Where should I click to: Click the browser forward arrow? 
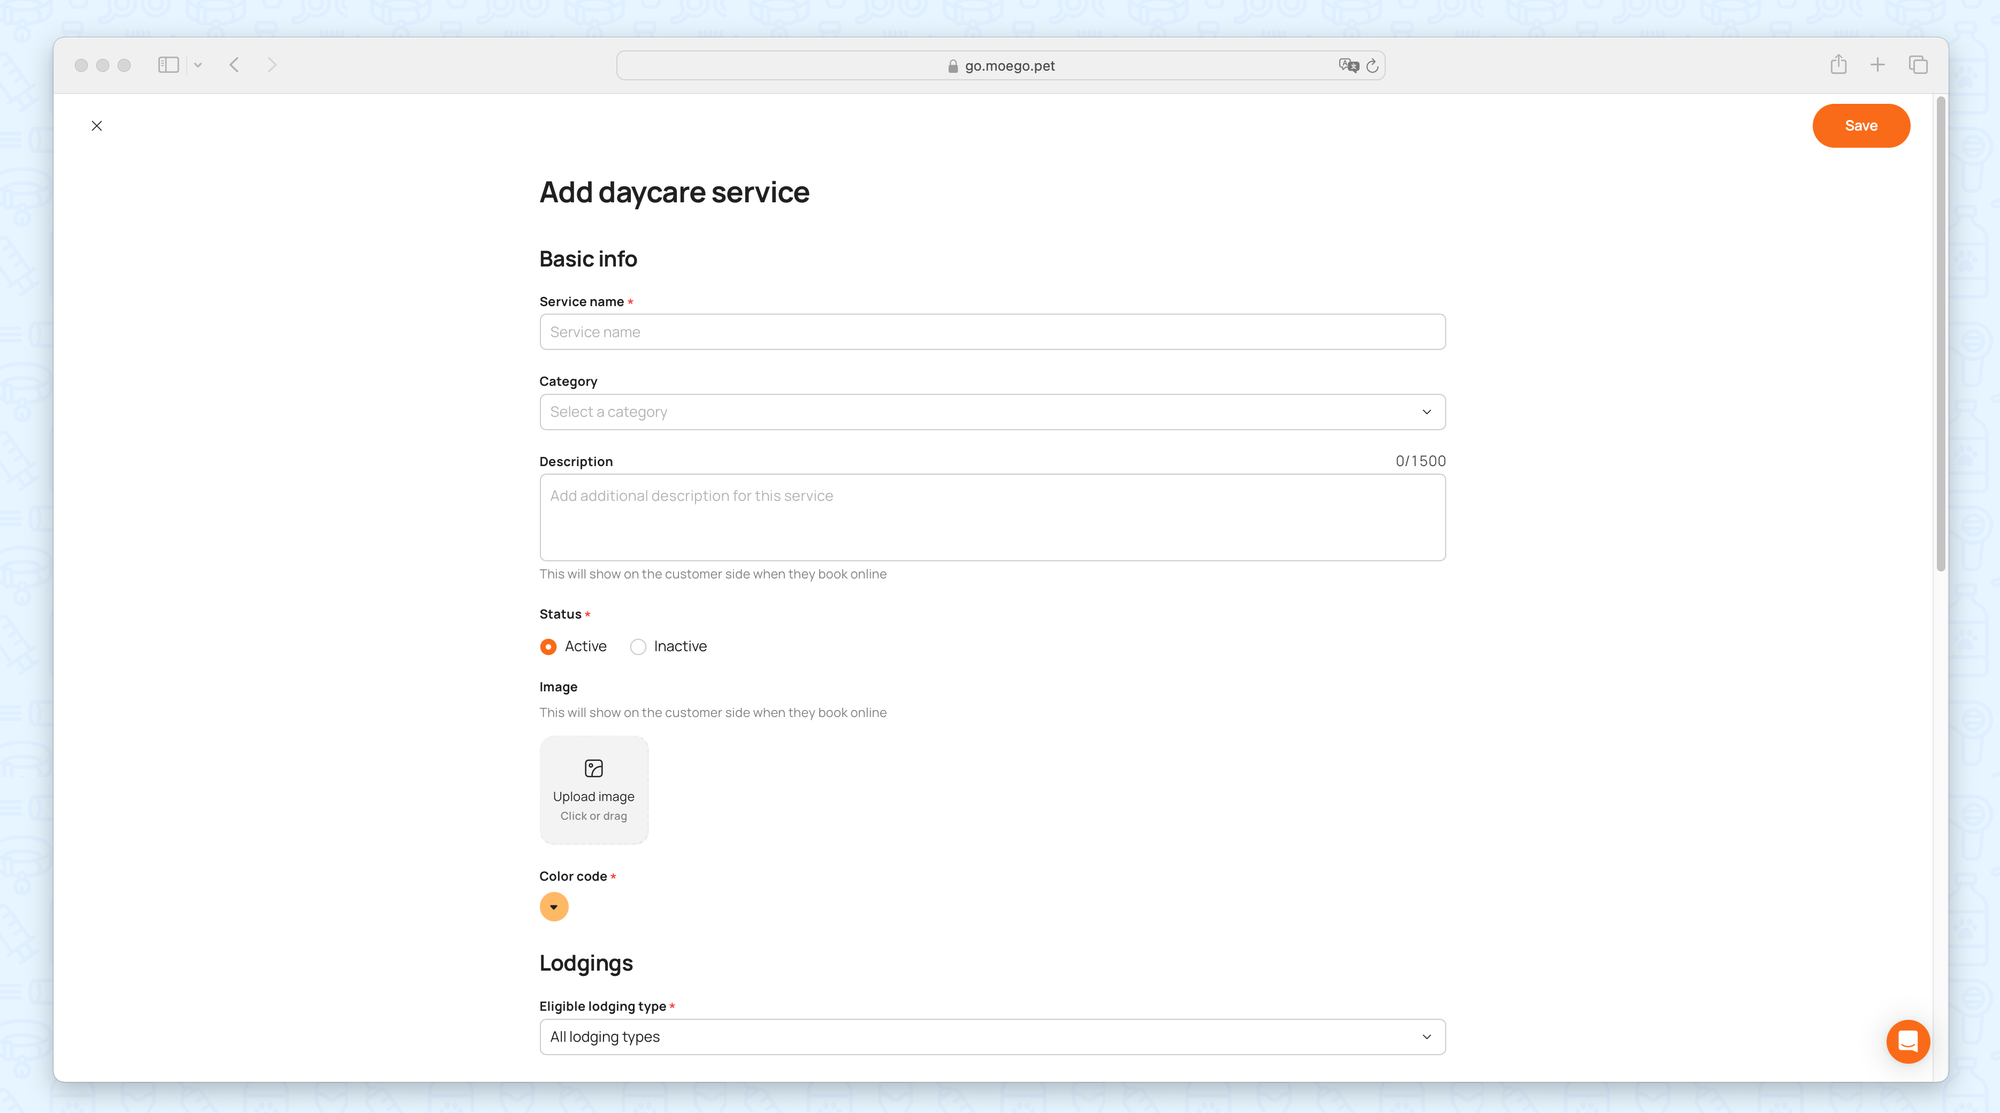point(272,65)
